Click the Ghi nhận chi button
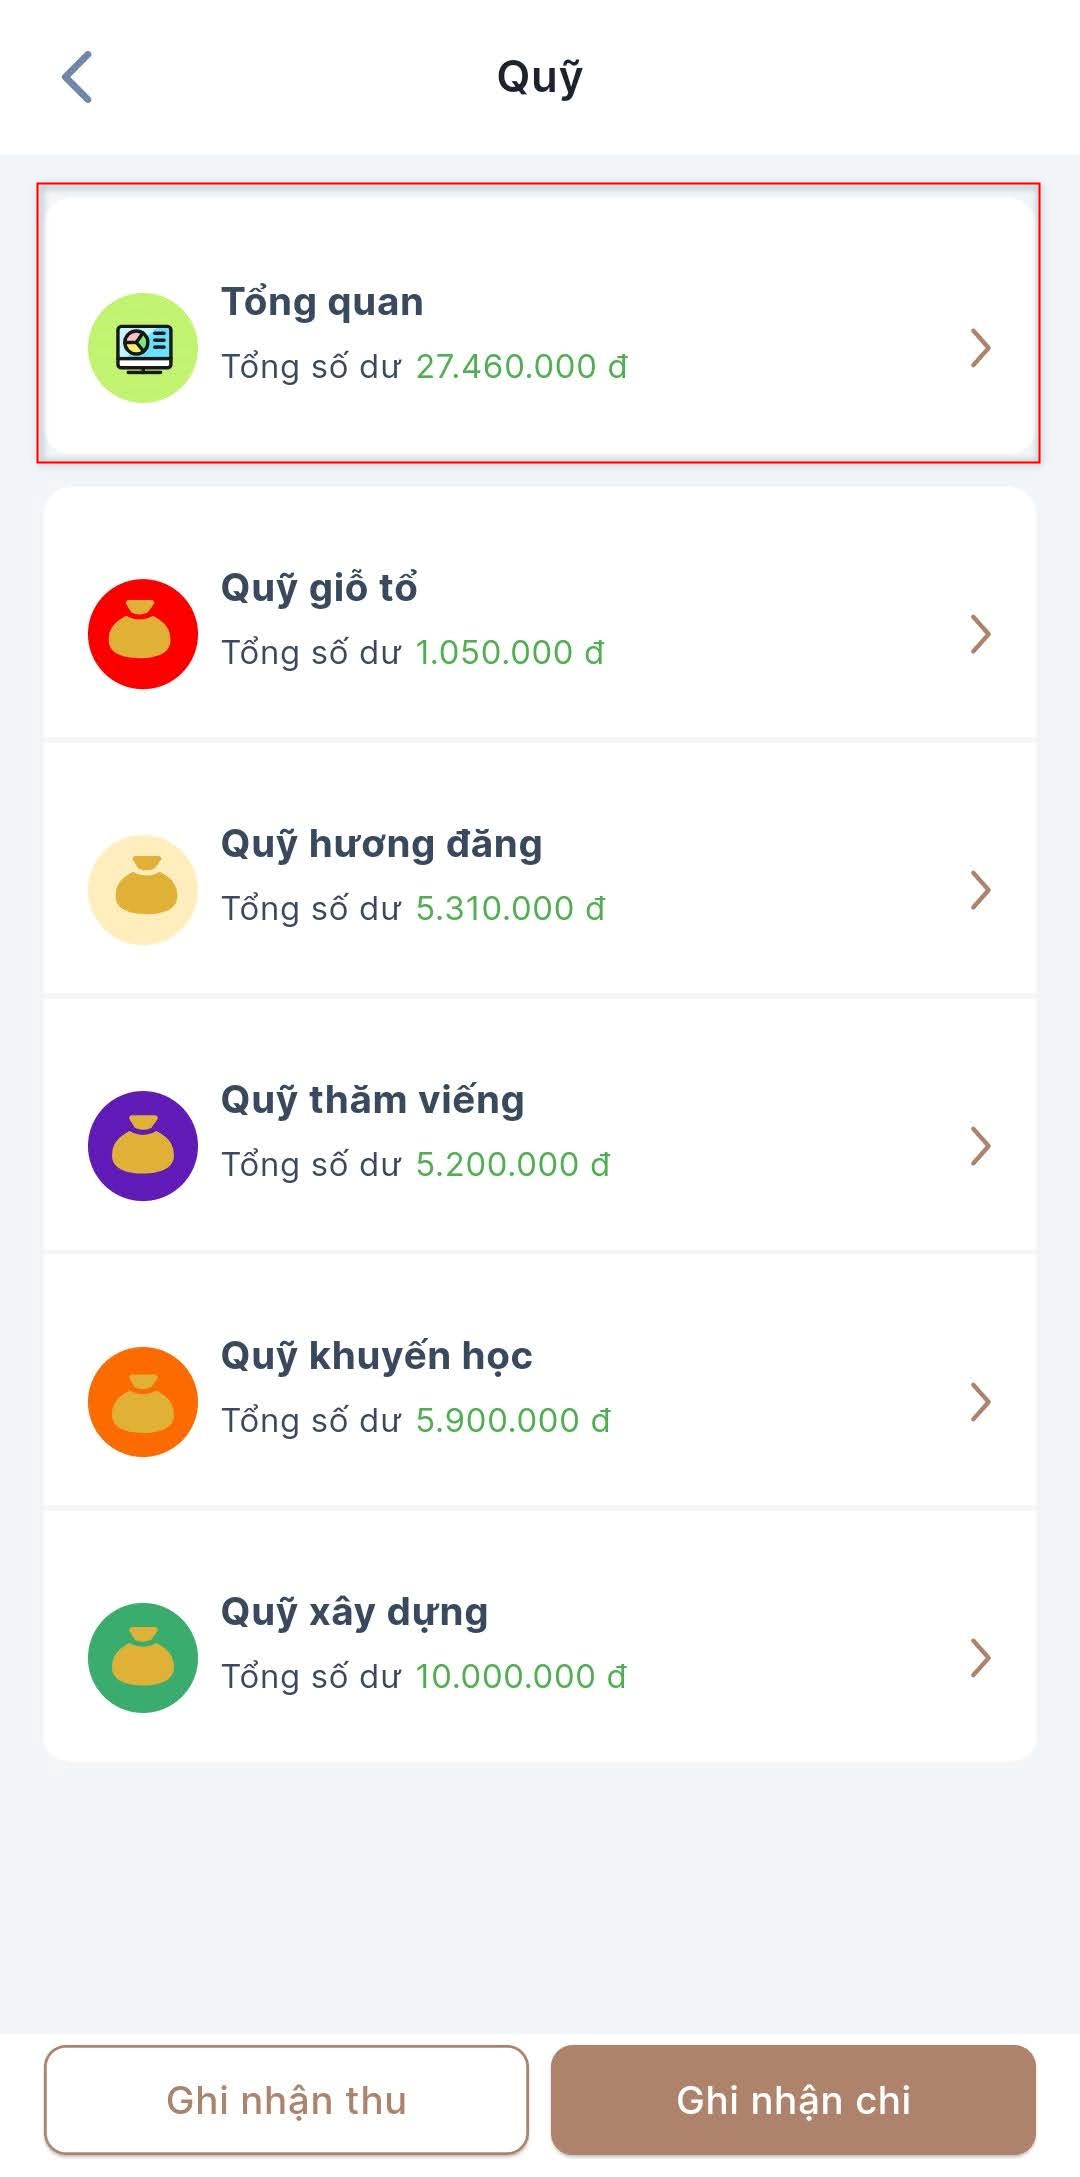The height and width of the screenshot is (2177, 1080). point(793,2100)
